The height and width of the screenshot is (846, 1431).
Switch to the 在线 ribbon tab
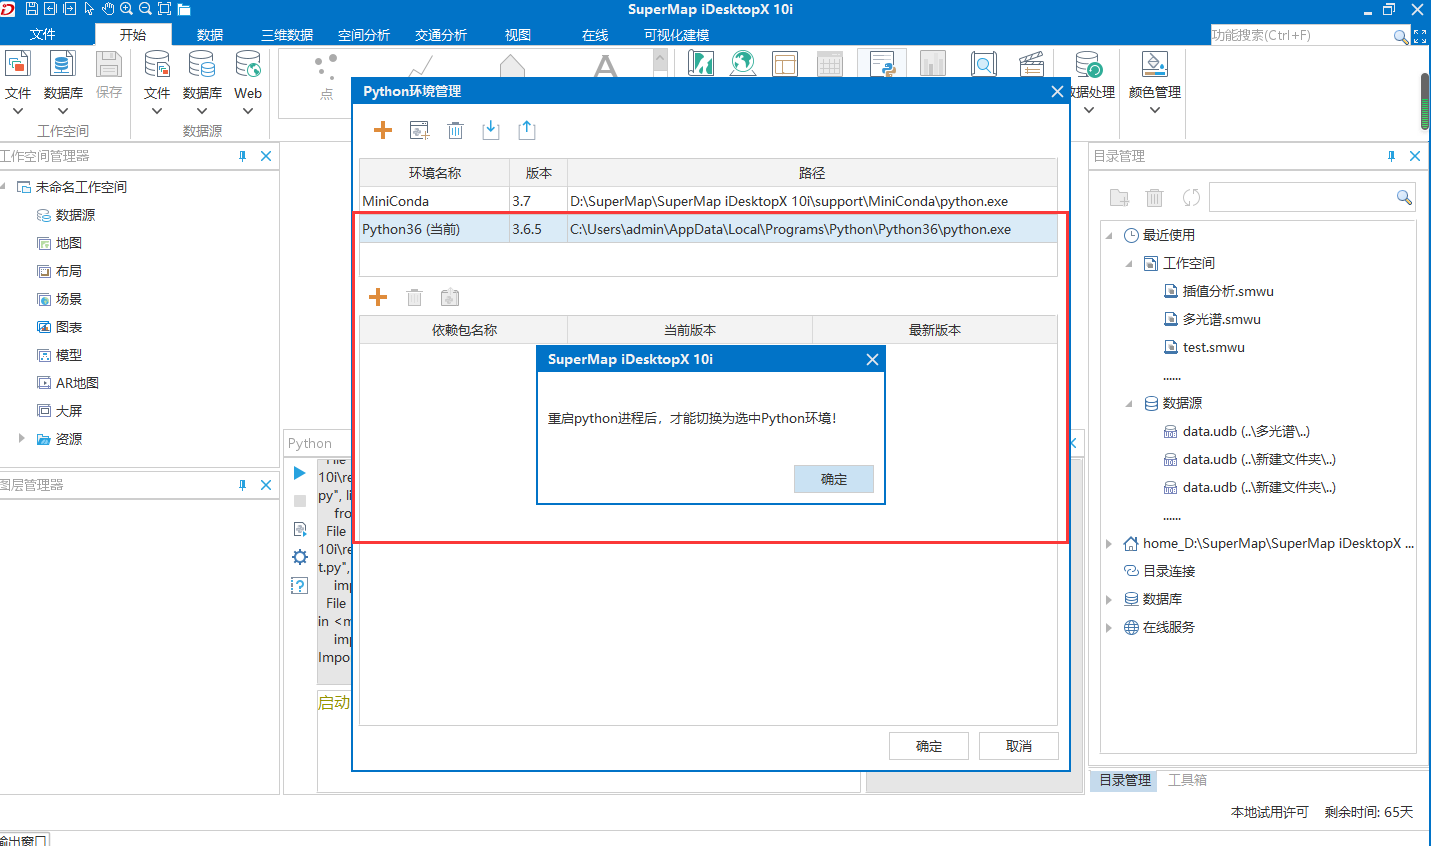click(595, 35)
